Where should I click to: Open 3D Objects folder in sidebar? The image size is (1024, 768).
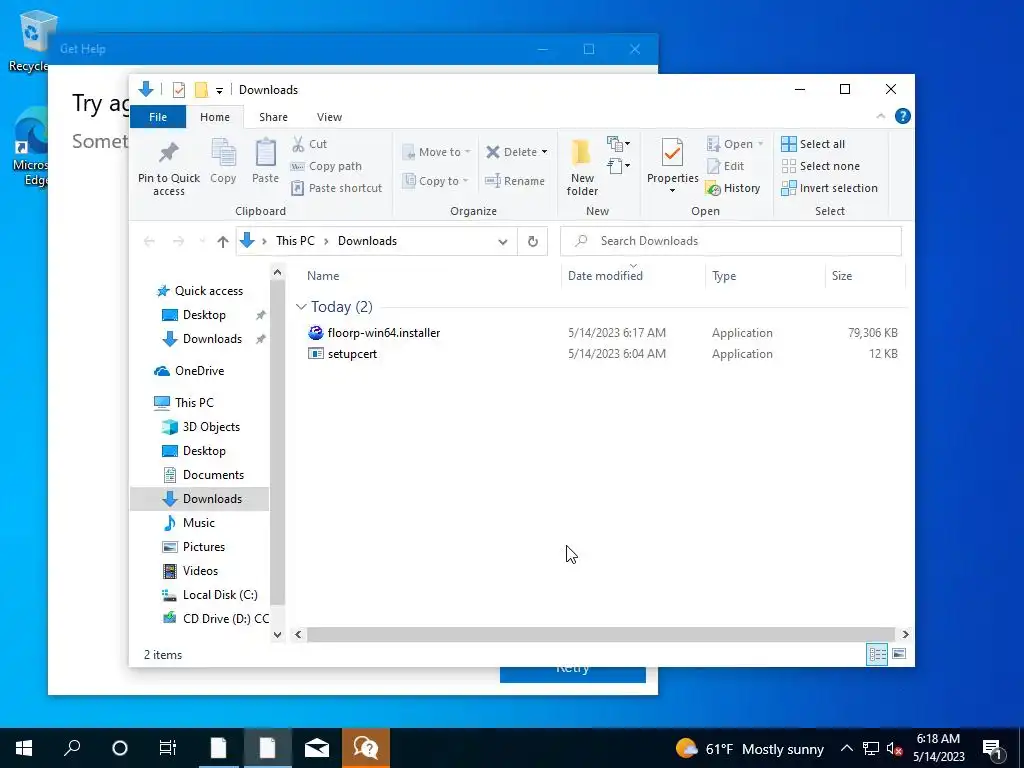[211, 427]
